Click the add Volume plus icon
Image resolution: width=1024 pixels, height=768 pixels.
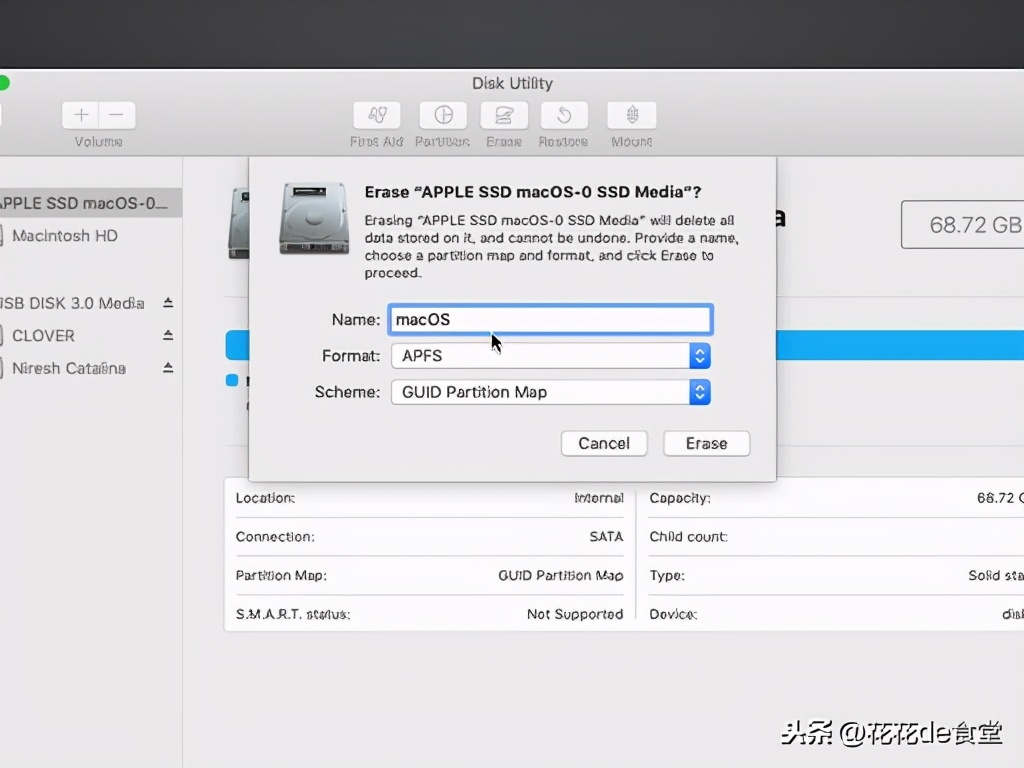pyautogui.click(x=80, y=114)
